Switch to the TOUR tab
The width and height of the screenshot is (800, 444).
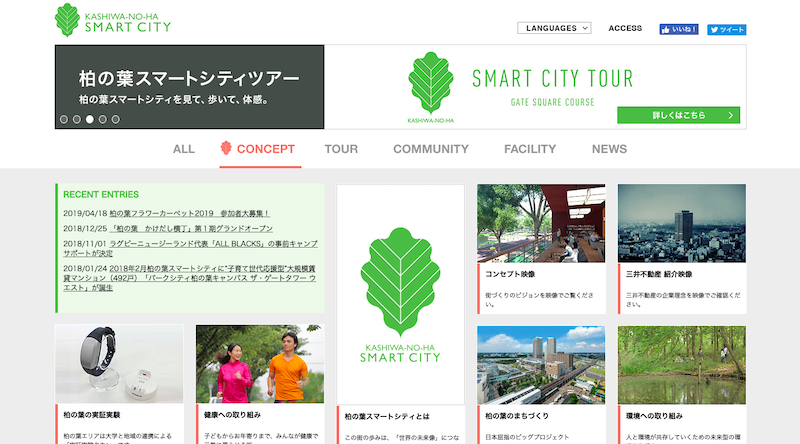pos(341,149)
